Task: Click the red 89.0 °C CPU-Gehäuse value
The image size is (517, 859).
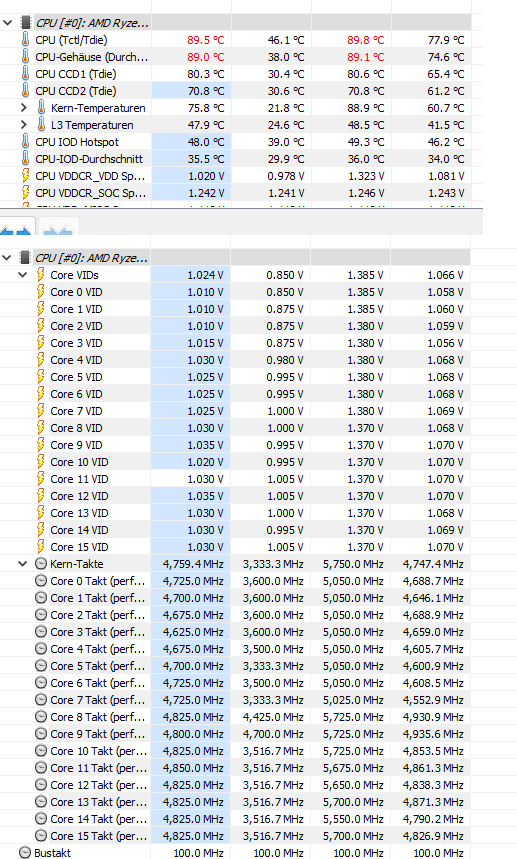Action: click(205, 57)
